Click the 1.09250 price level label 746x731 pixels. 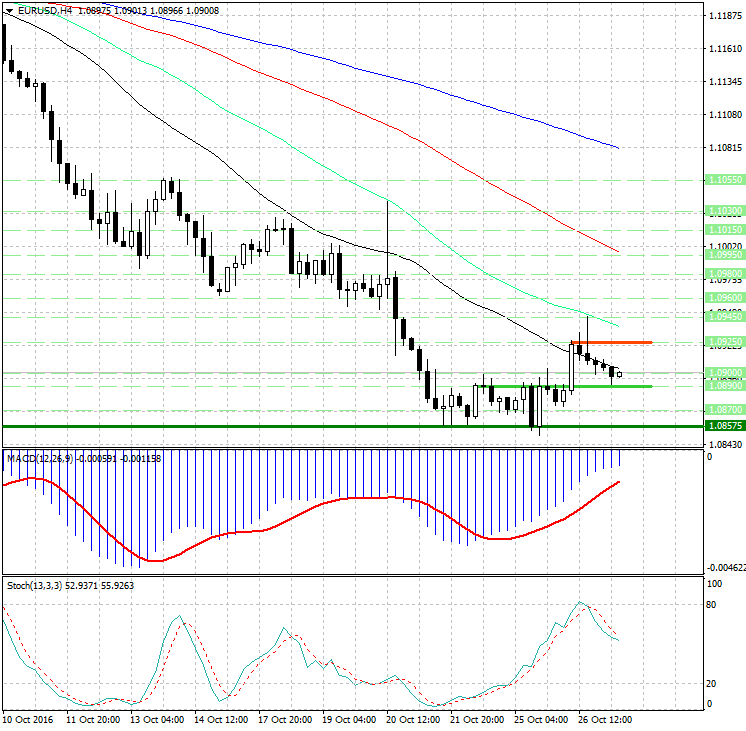pyautogui.click(x=723, y=342)
